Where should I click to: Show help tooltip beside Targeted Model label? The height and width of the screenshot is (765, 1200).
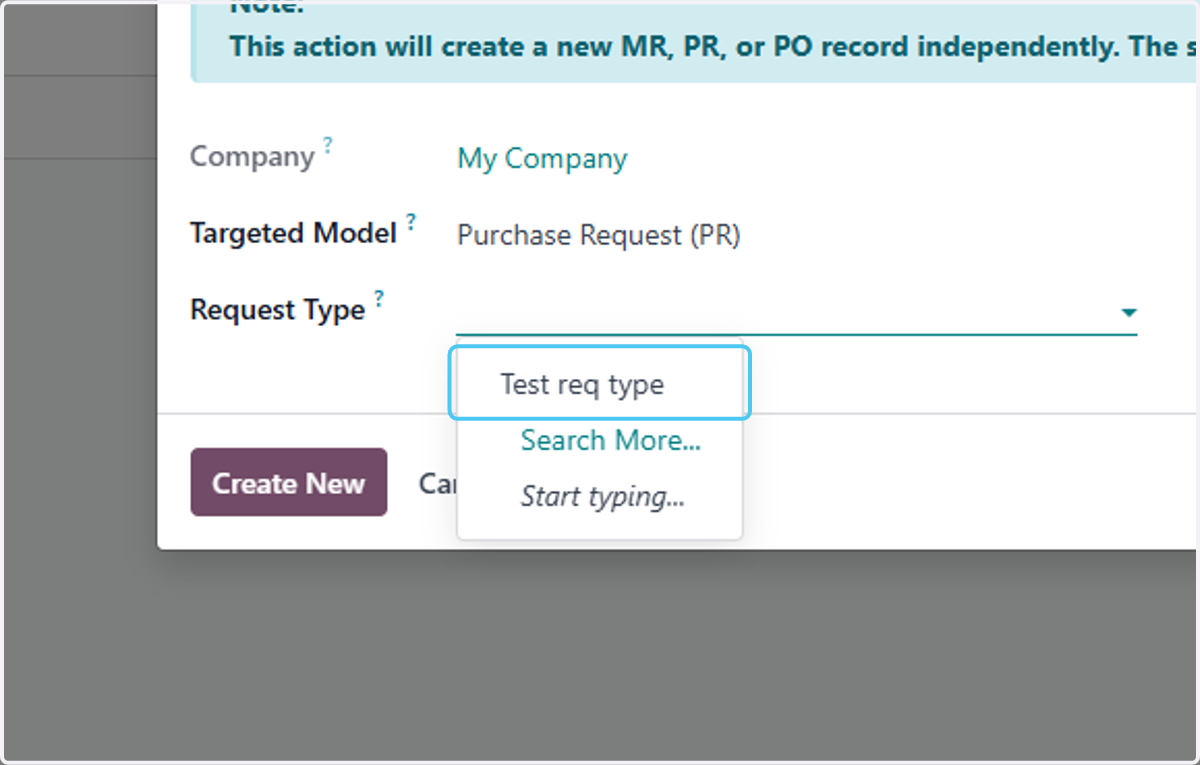tap(411, 222)
